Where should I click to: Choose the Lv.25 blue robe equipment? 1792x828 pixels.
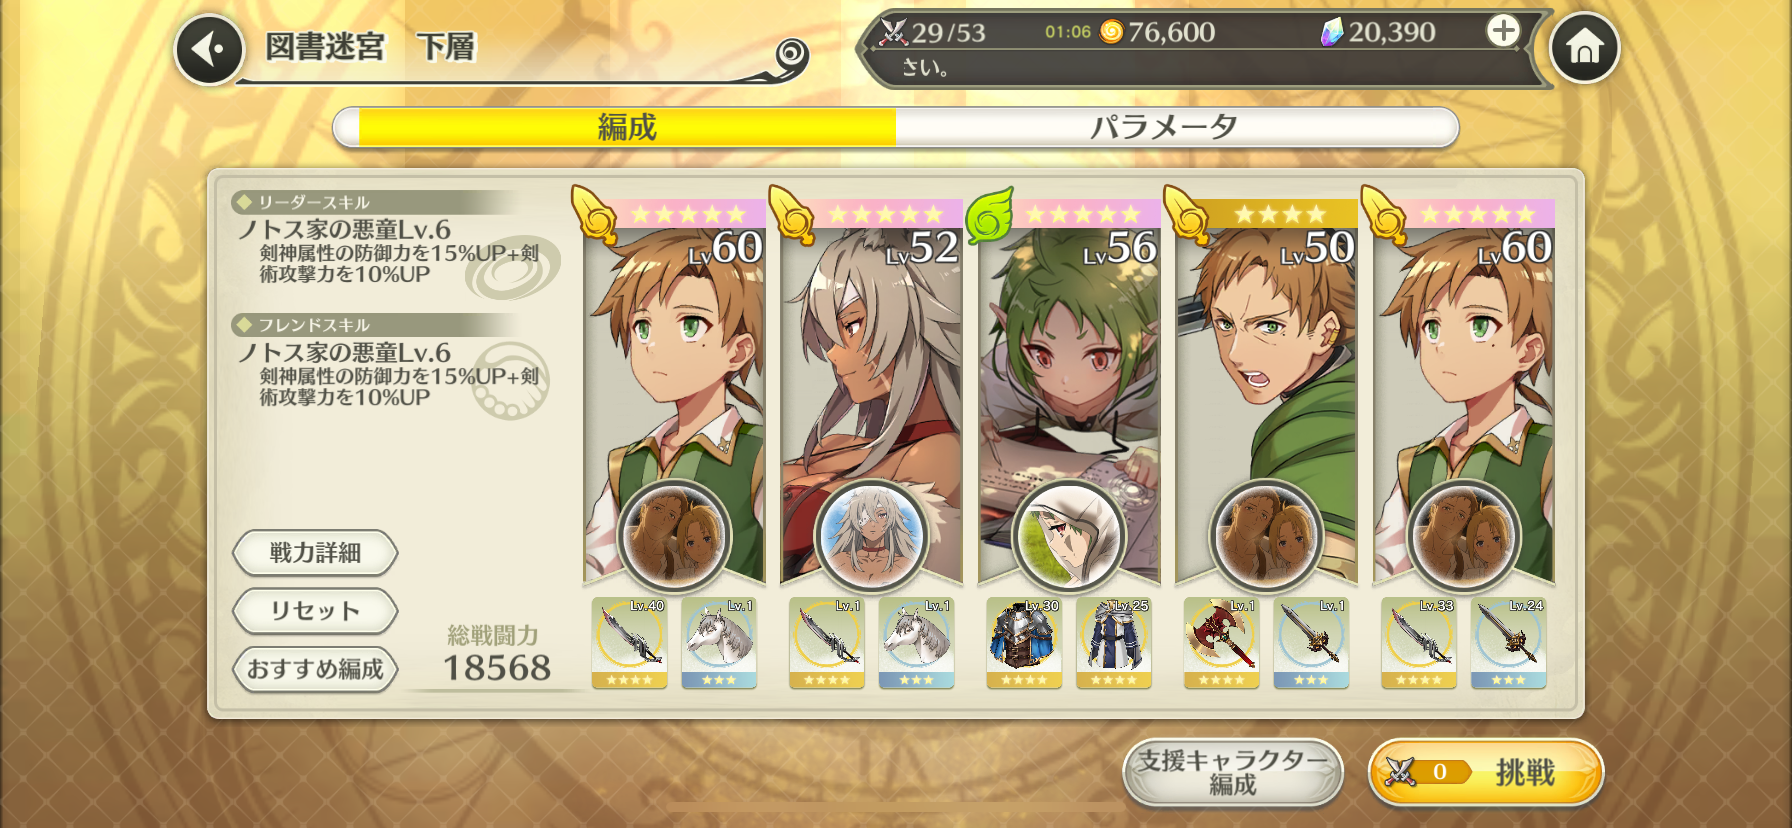[x=1114, y=643]
